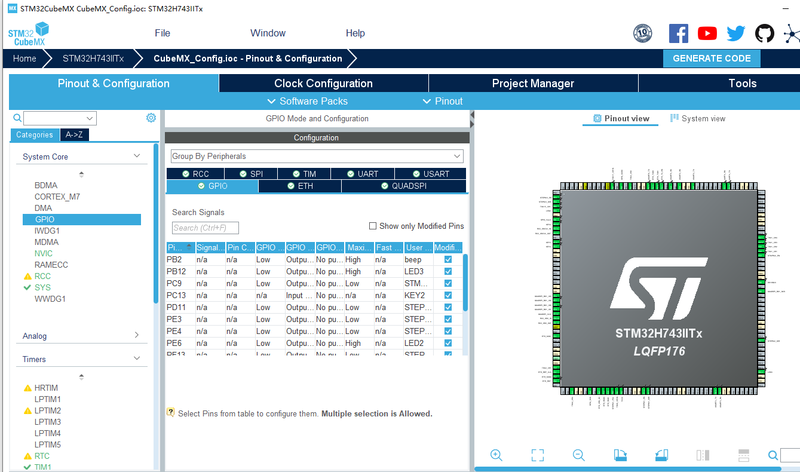Open the YouTube link icon

pyautogui.click(x=707, y=34)
